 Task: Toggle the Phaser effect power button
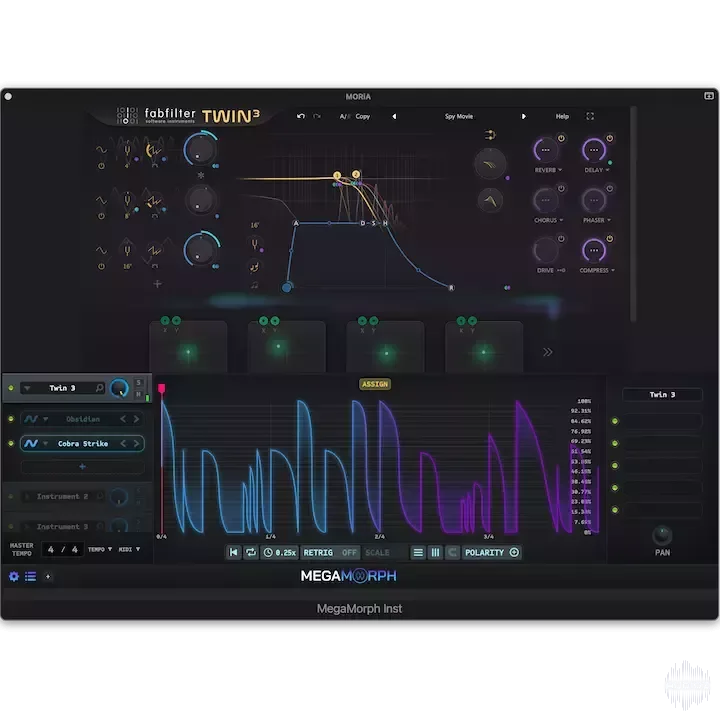click(x=609, y=188)
